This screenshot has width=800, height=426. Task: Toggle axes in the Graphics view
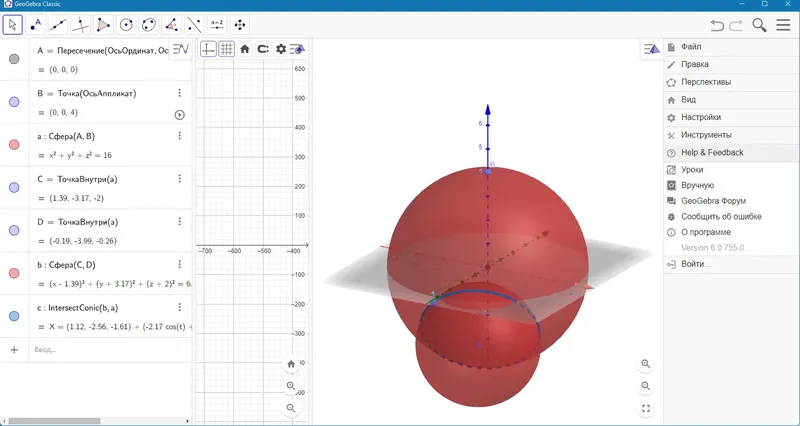click(x=208, y=49)
